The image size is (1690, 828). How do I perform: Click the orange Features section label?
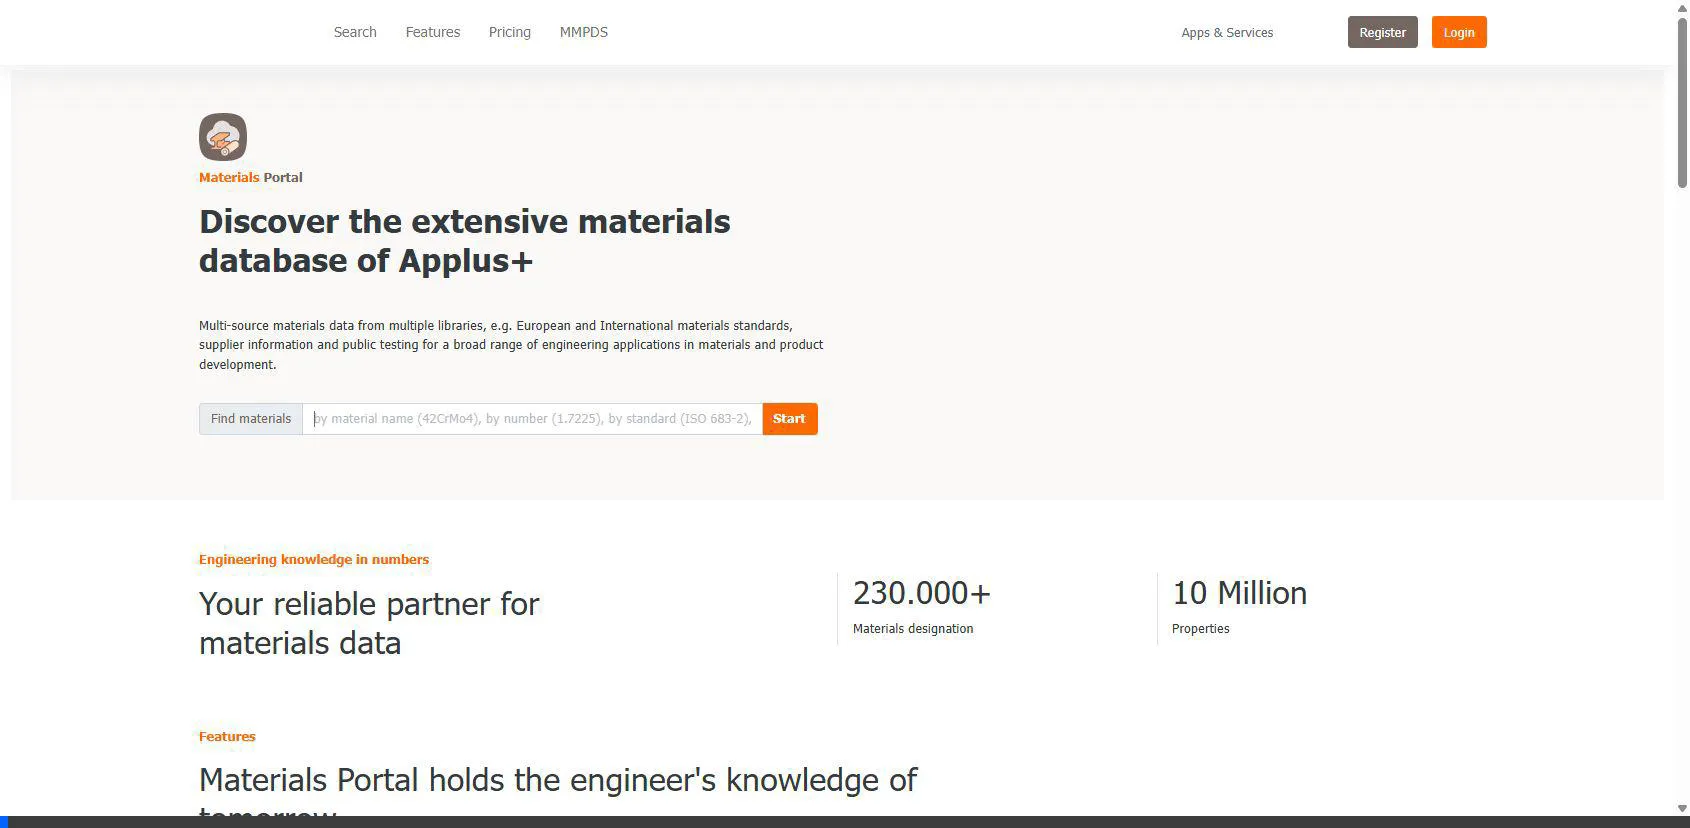227,737
